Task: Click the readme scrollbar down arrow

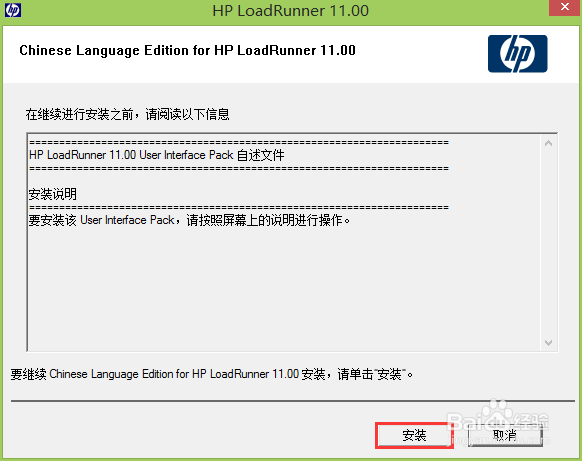Action: tap(548, 343)
